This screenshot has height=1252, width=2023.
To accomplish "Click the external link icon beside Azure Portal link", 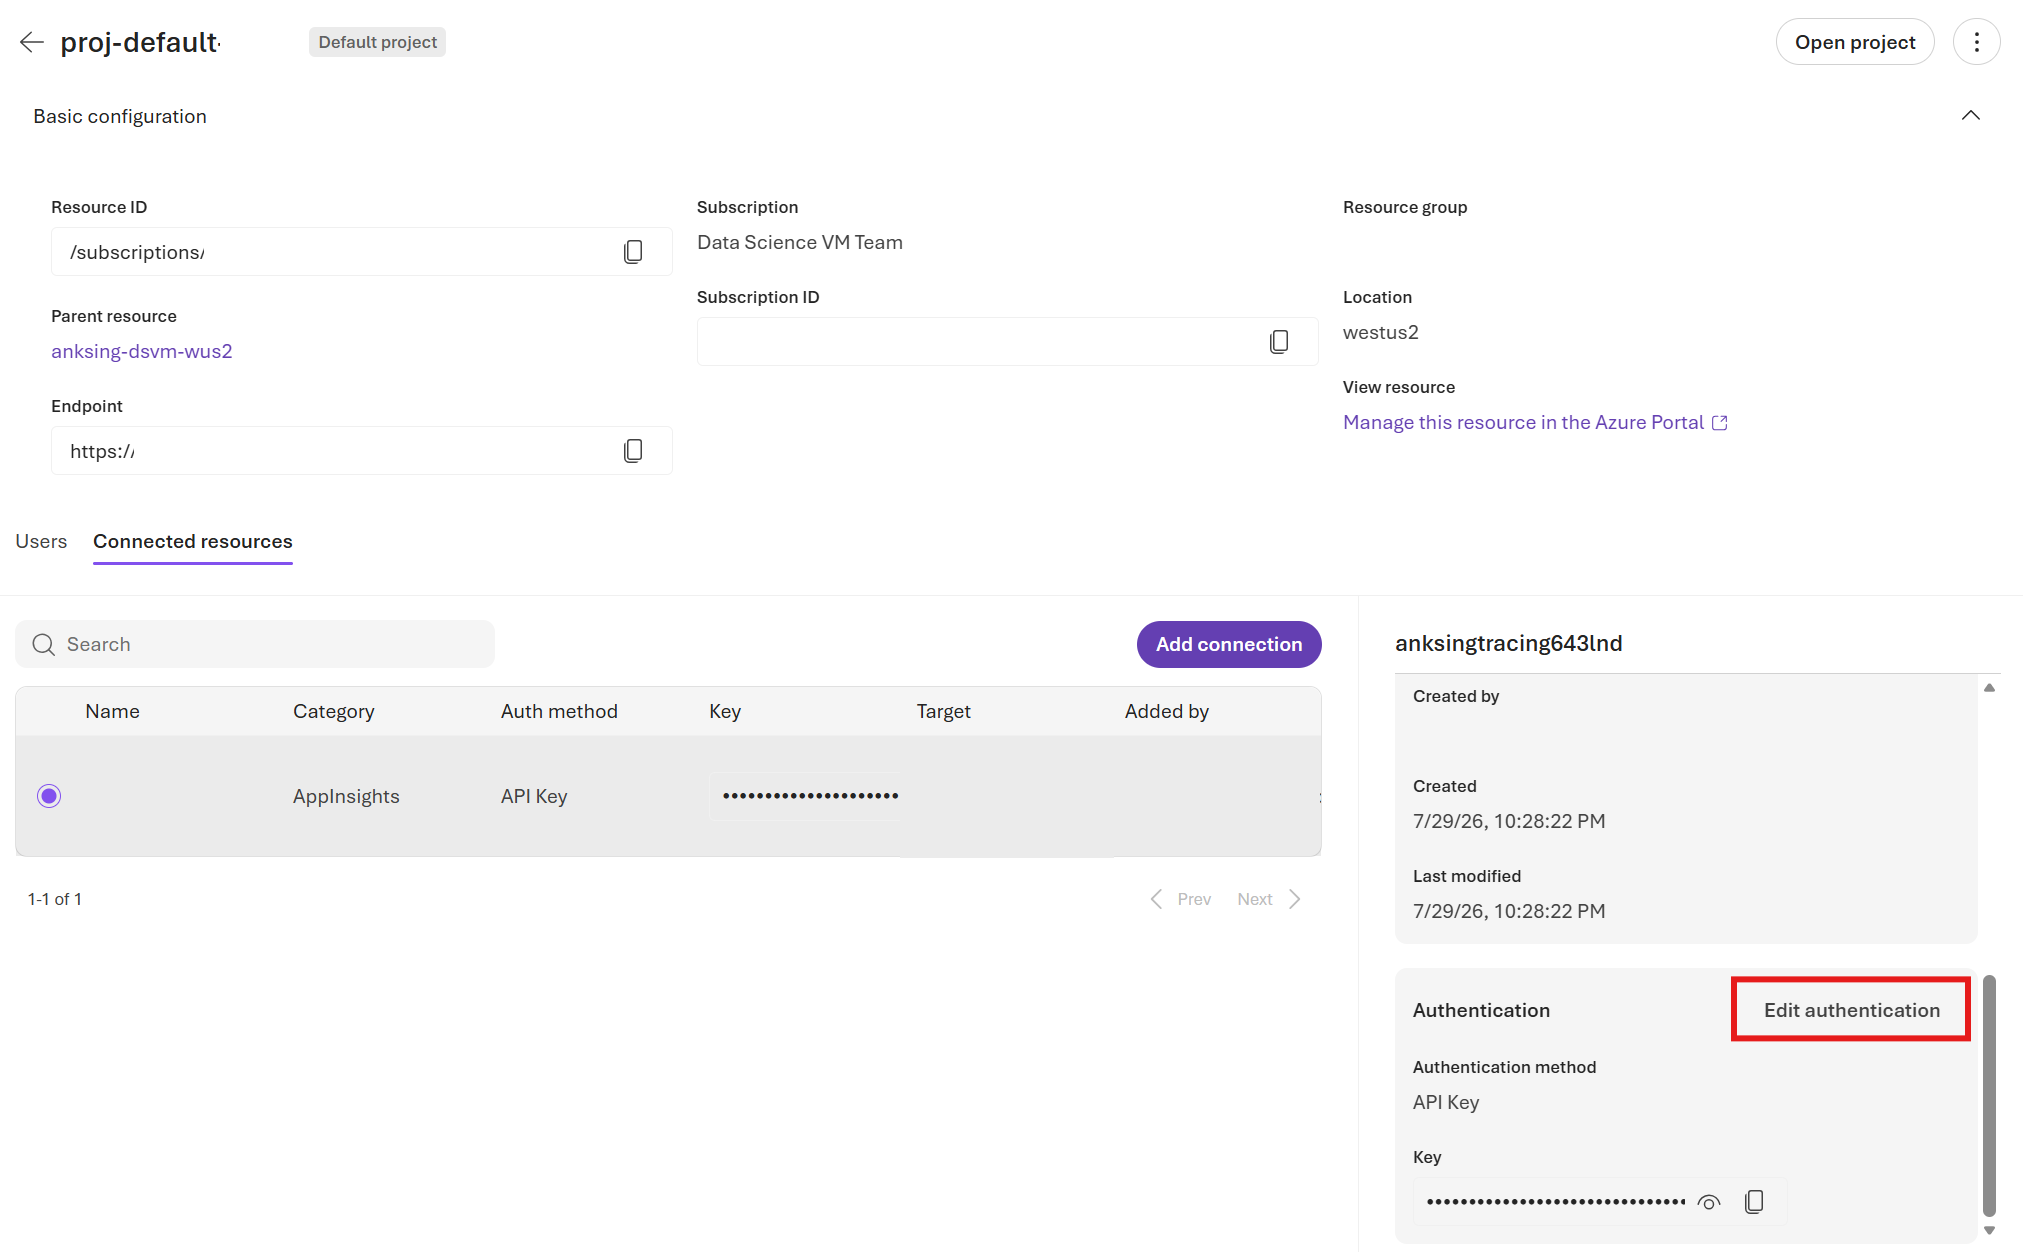I will click(x=1720, y=423).
